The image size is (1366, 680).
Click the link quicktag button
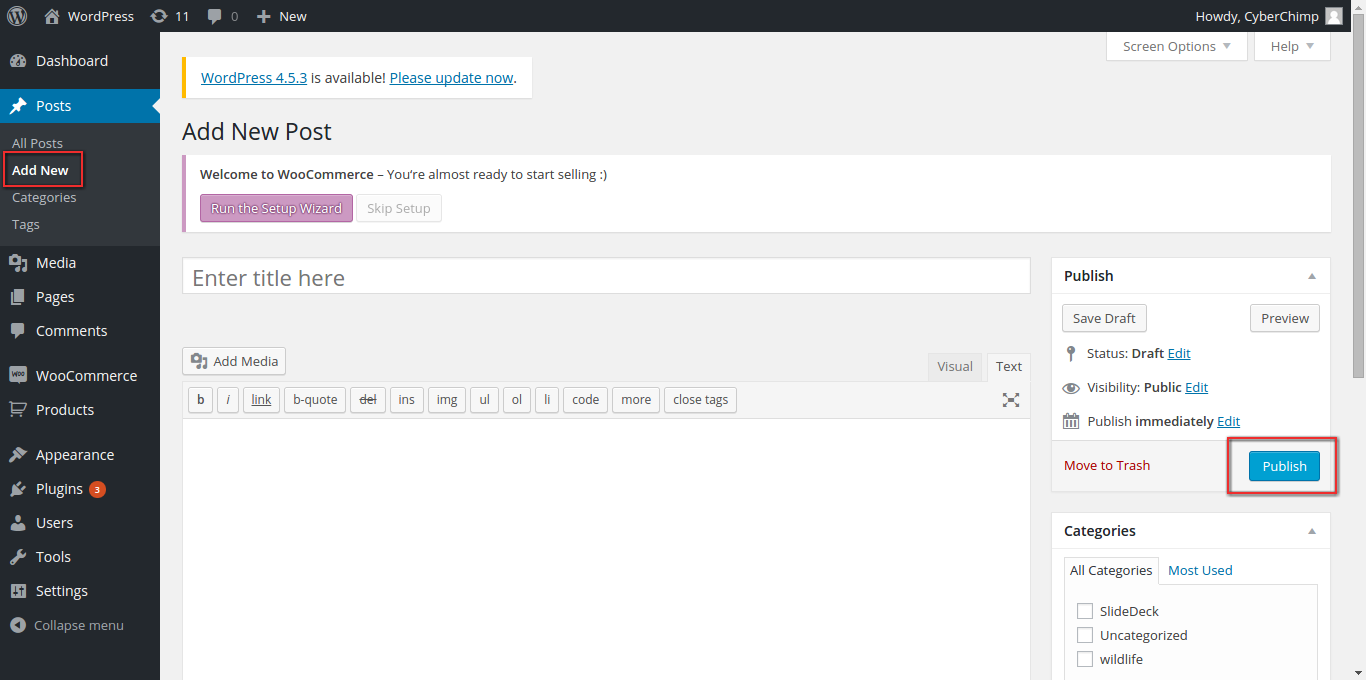[x=261, y=400]
